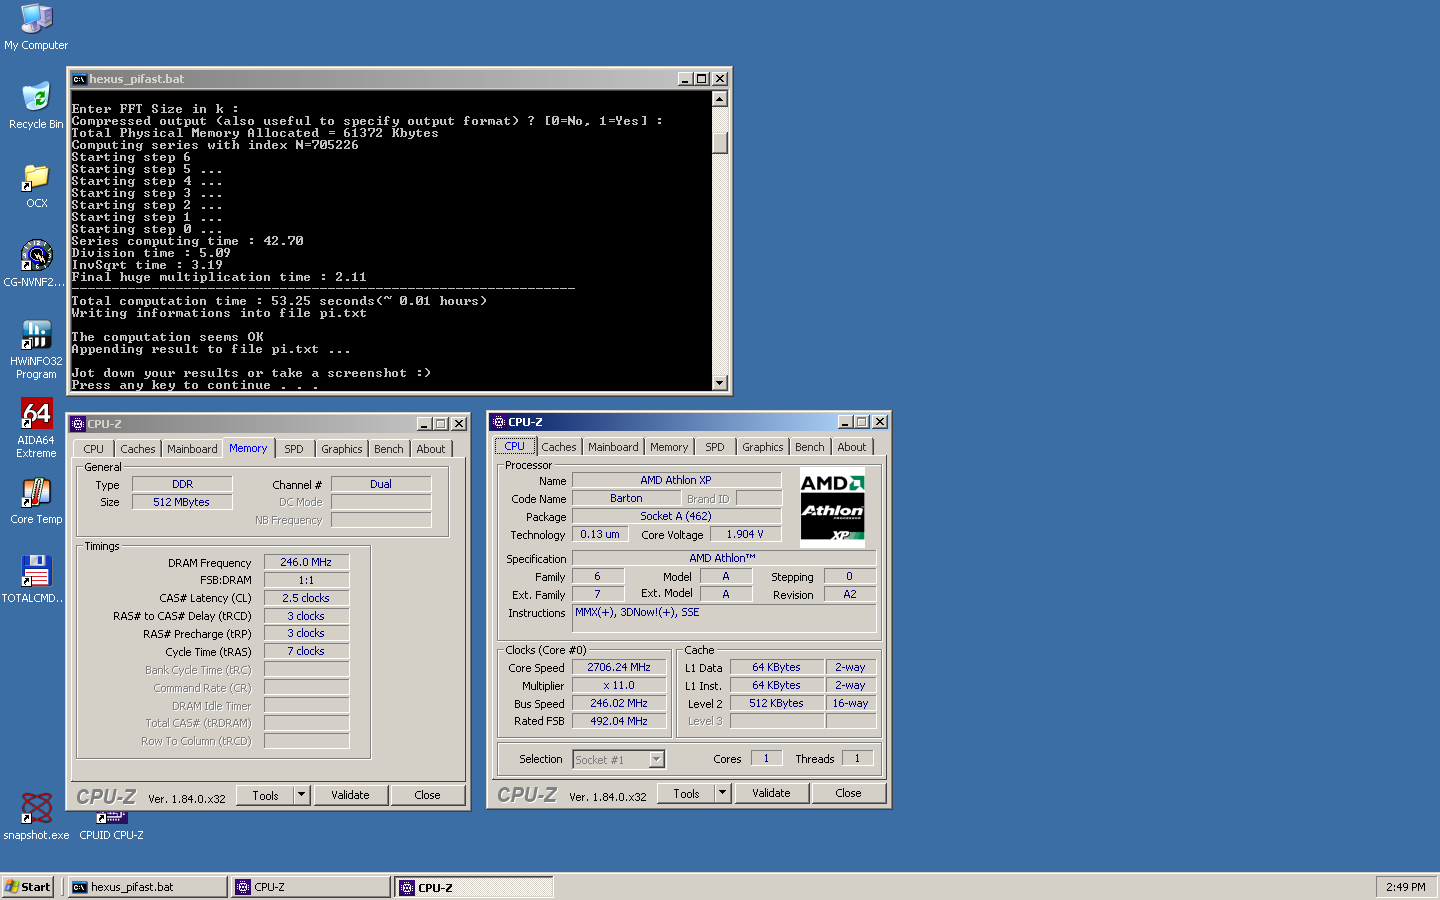Open About tab in the right CPU-Z window
1440x900 pixels.
coord(852,447)
